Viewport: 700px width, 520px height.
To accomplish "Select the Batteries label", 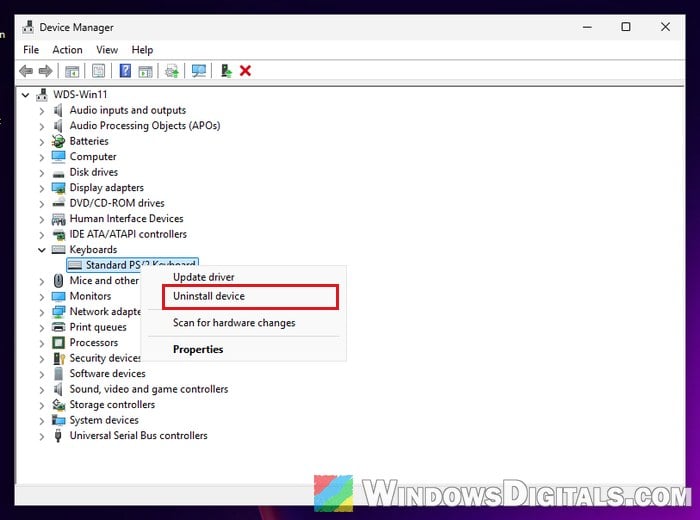I will pos(89,141).
